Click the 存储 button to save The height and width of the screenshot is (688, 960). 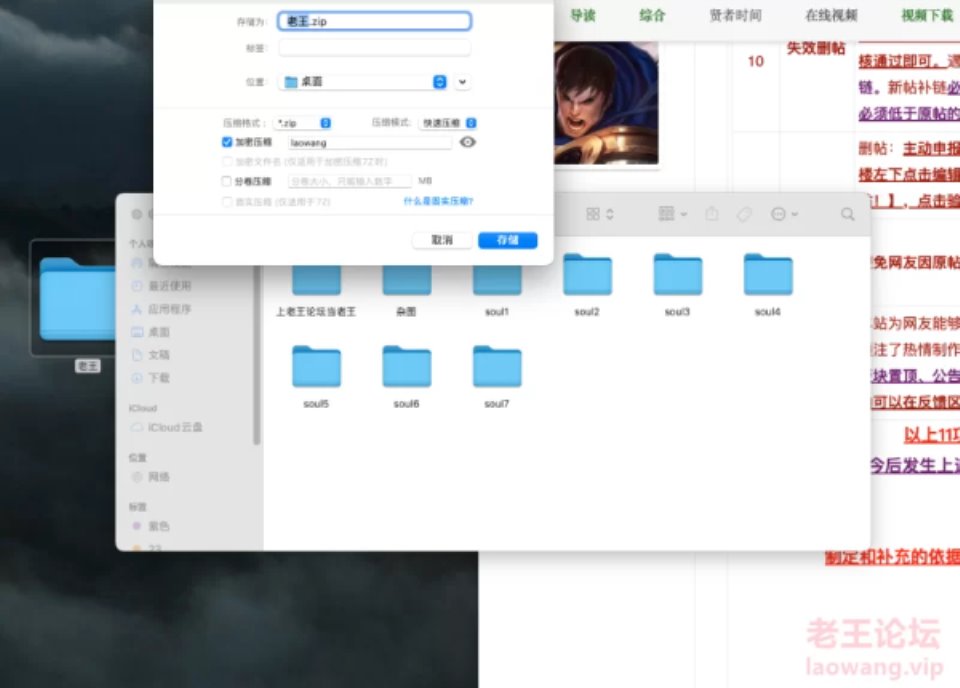(x=507, y=240)
